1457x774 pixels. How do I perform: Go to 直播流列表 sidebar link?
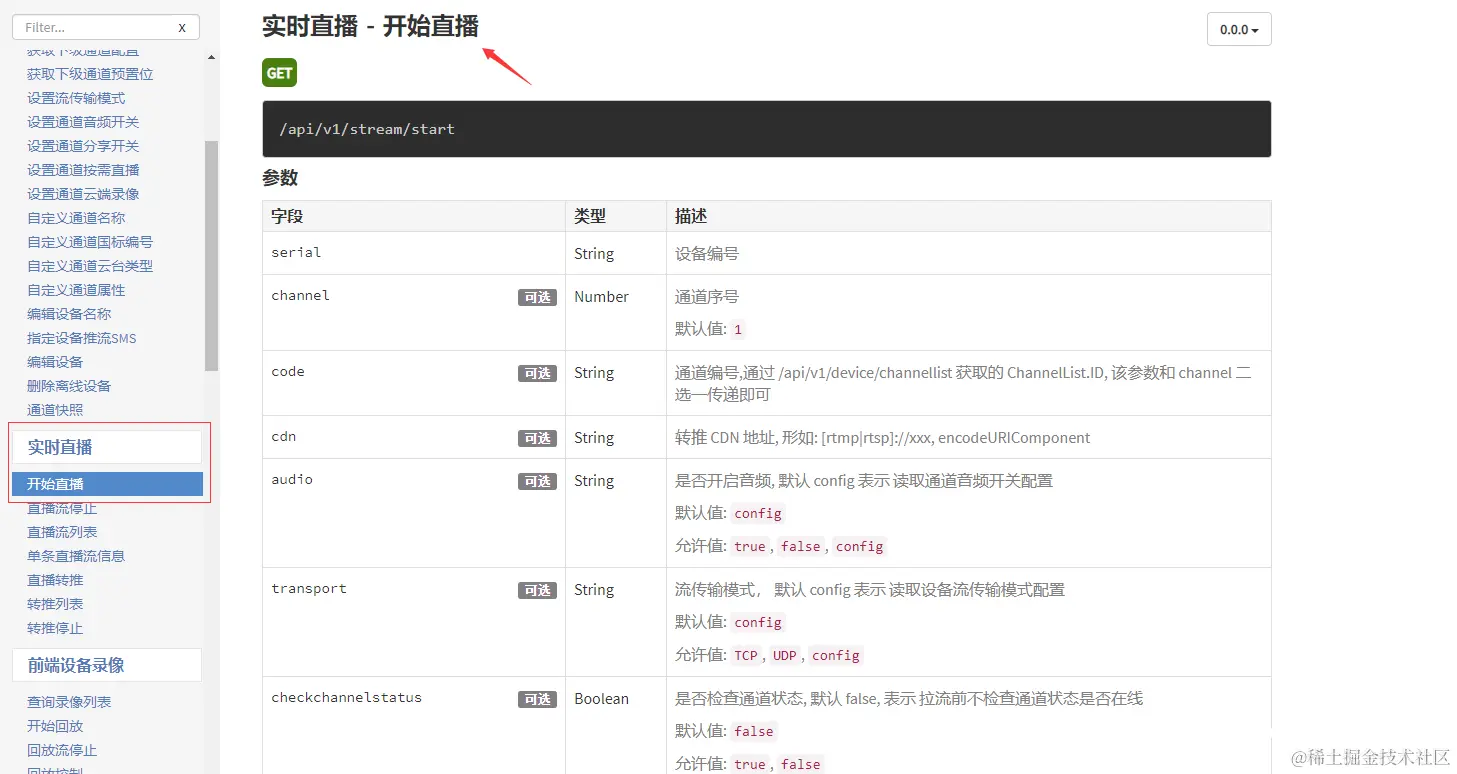pyautogui.click(x=62, y=532)
